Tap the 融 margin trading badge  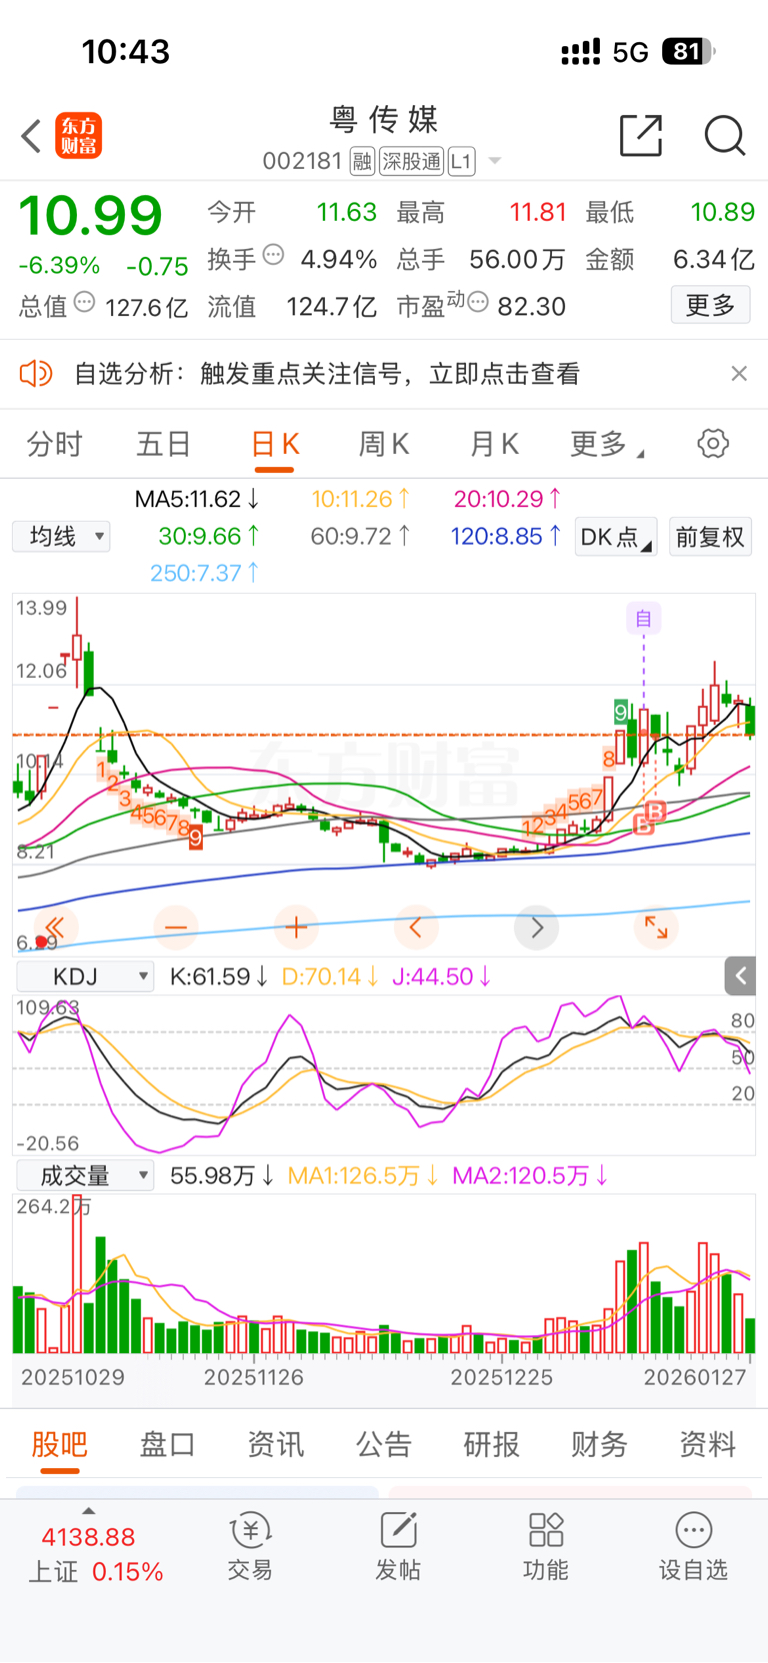(x=362, y=161)
